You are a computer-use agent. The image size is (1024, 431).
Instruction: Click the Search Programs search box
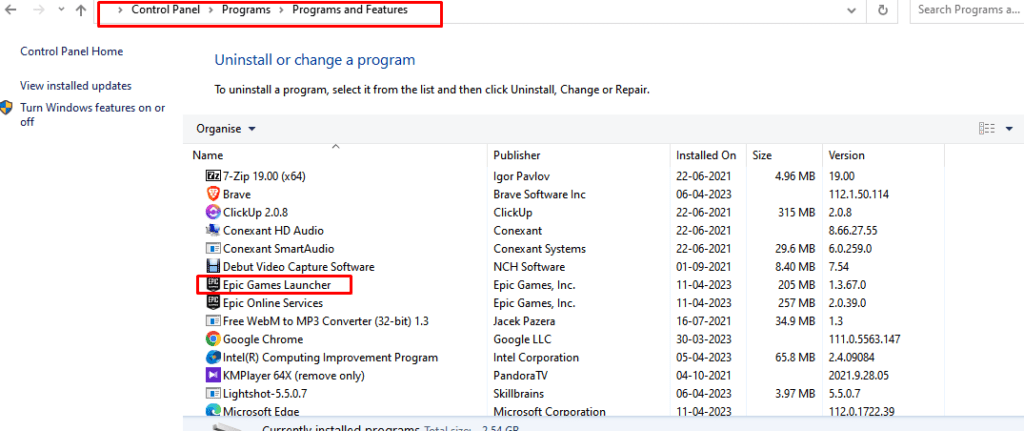point(967,10)
